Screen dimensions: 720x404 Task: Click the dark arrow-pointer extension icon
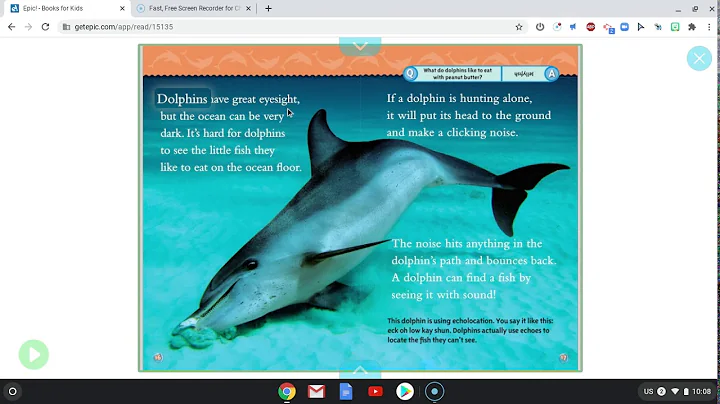click(x=641, y=27)
